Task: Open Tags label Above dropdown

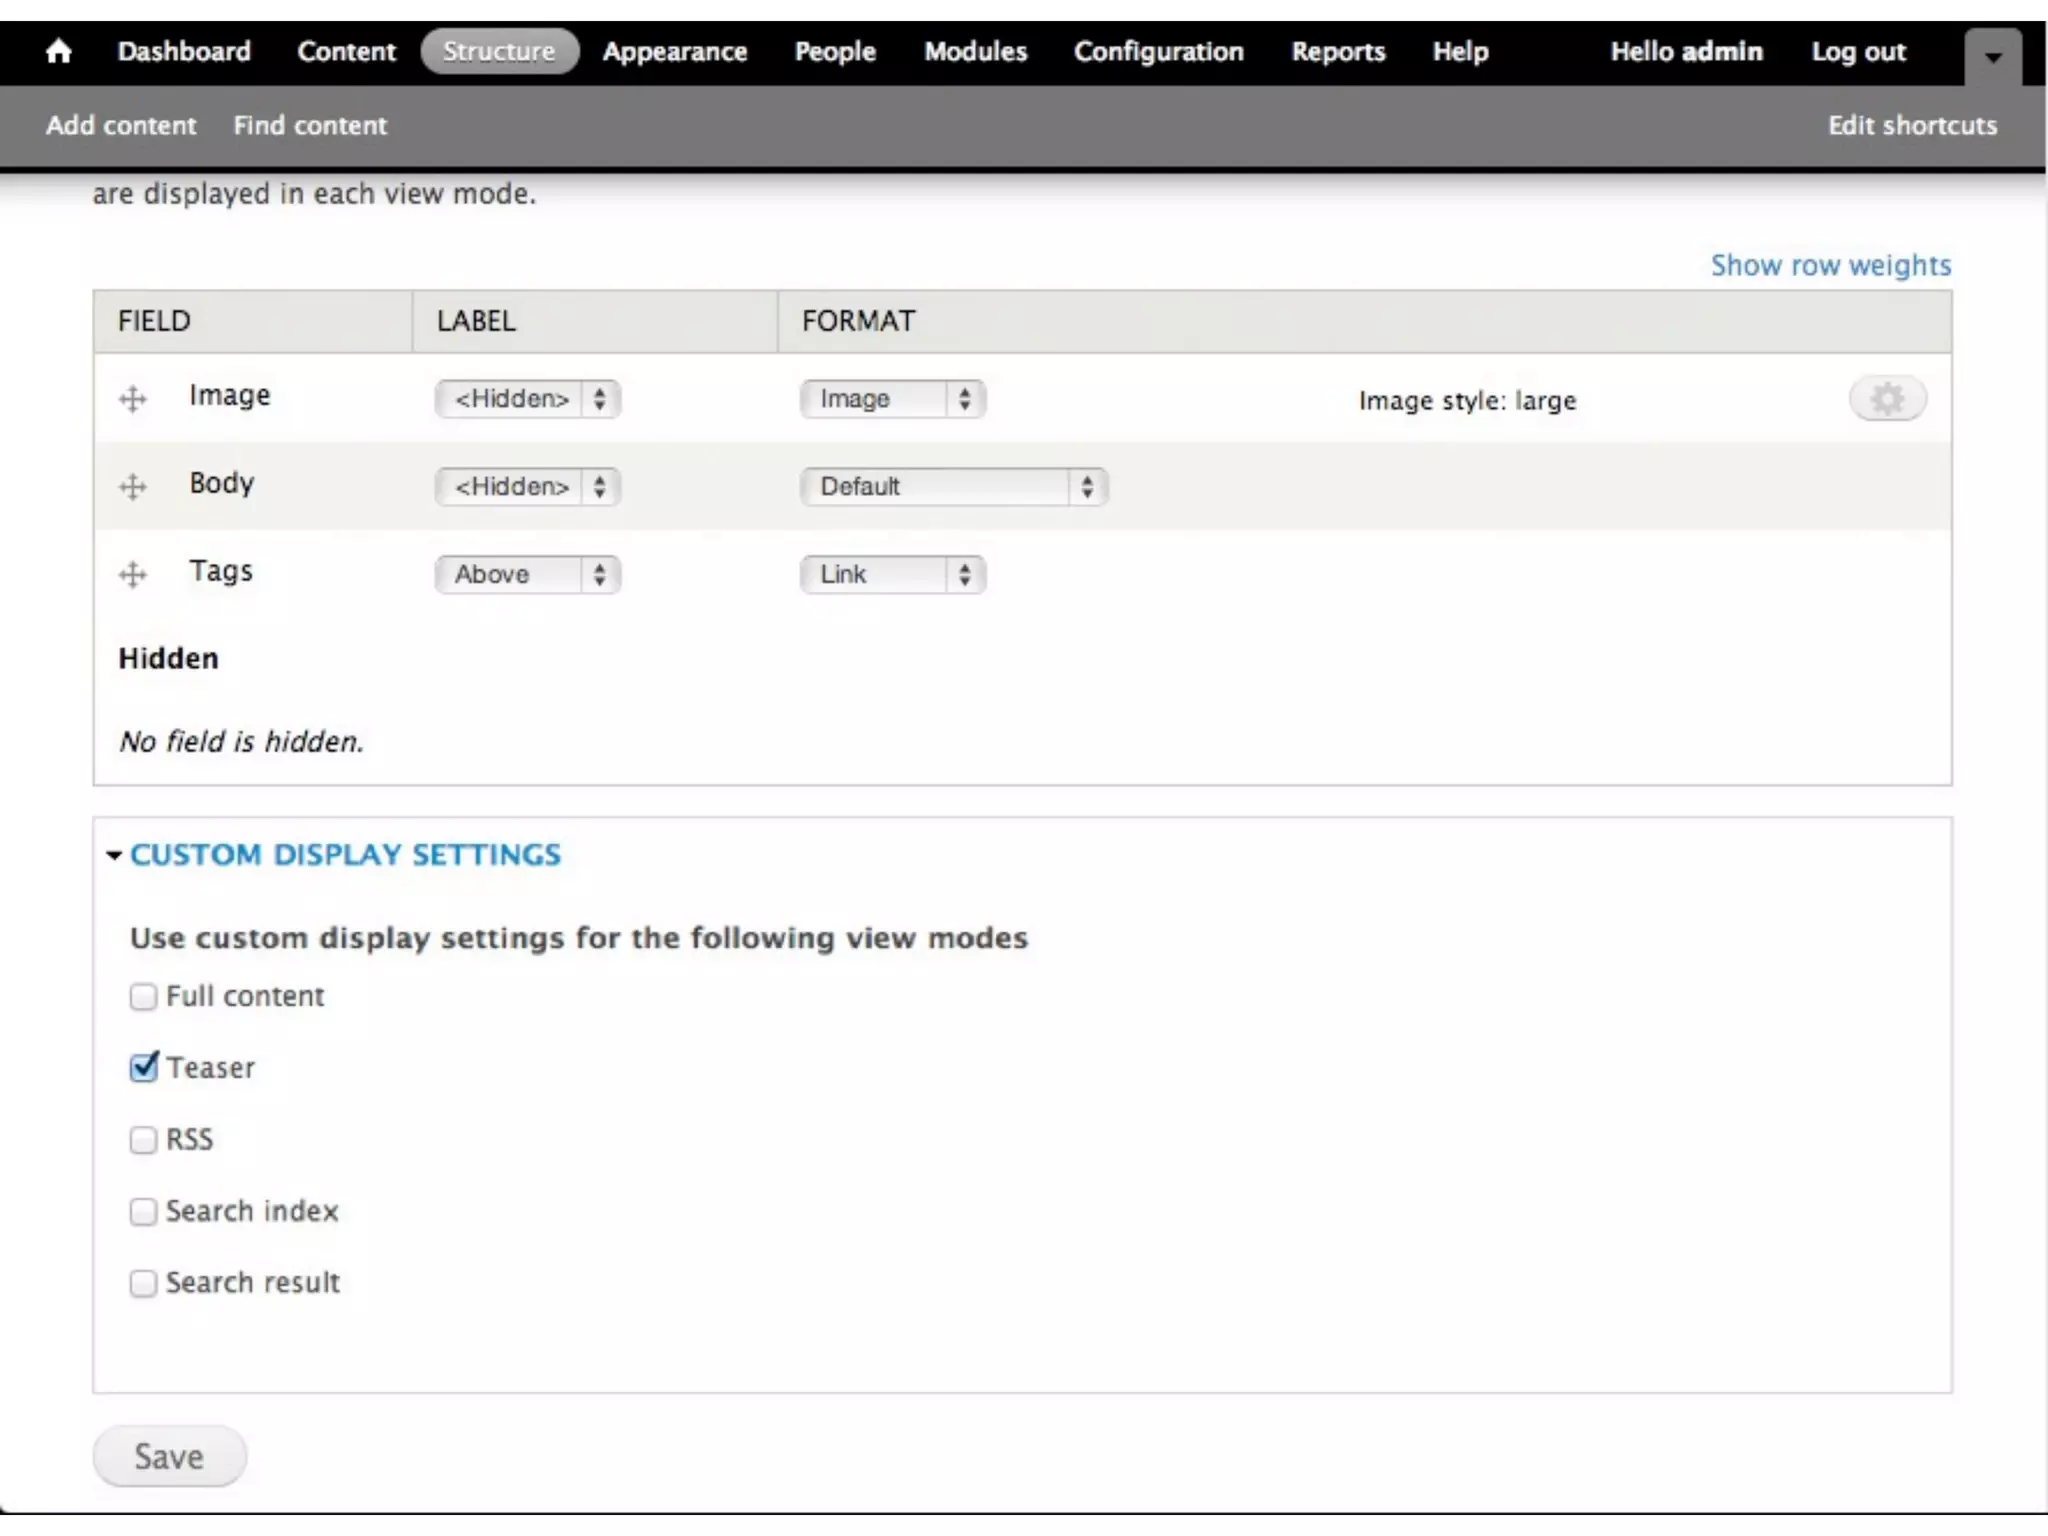Action: [528, 575]
